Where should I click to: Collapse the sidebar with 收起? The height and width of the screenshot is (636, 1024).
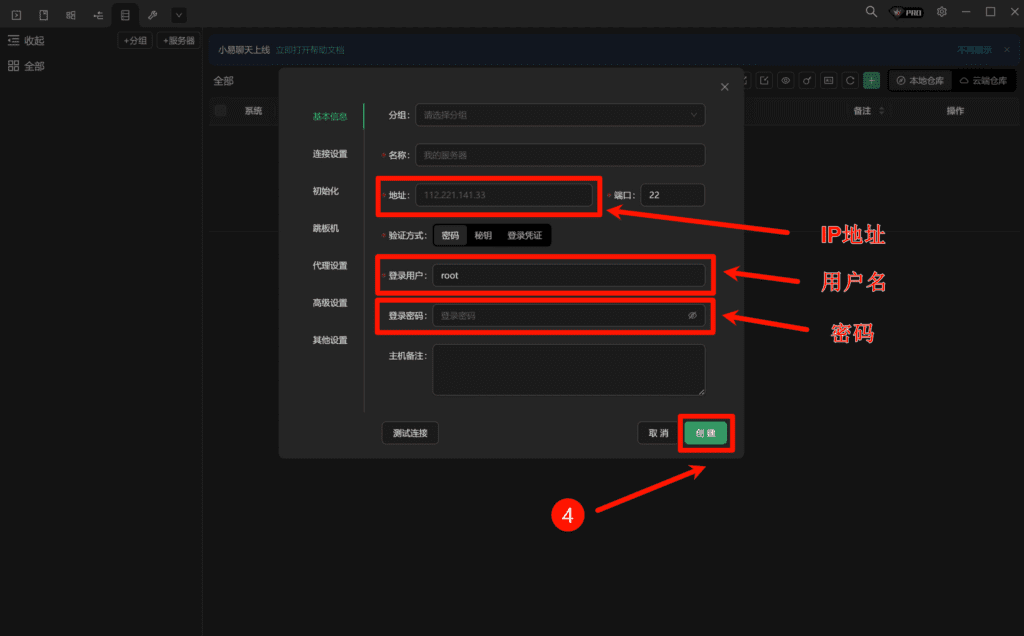click(26, 41)
